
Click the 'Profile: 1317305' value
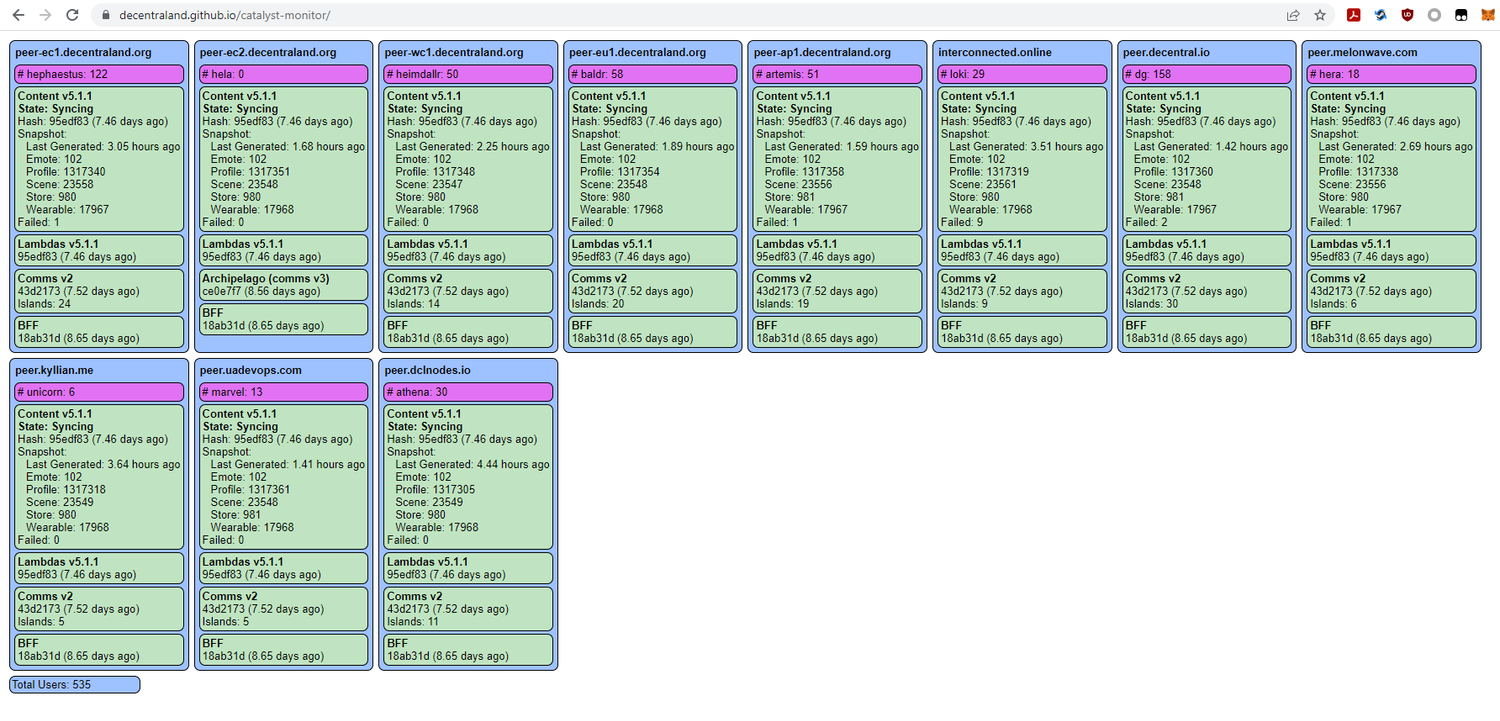[435, 490]
